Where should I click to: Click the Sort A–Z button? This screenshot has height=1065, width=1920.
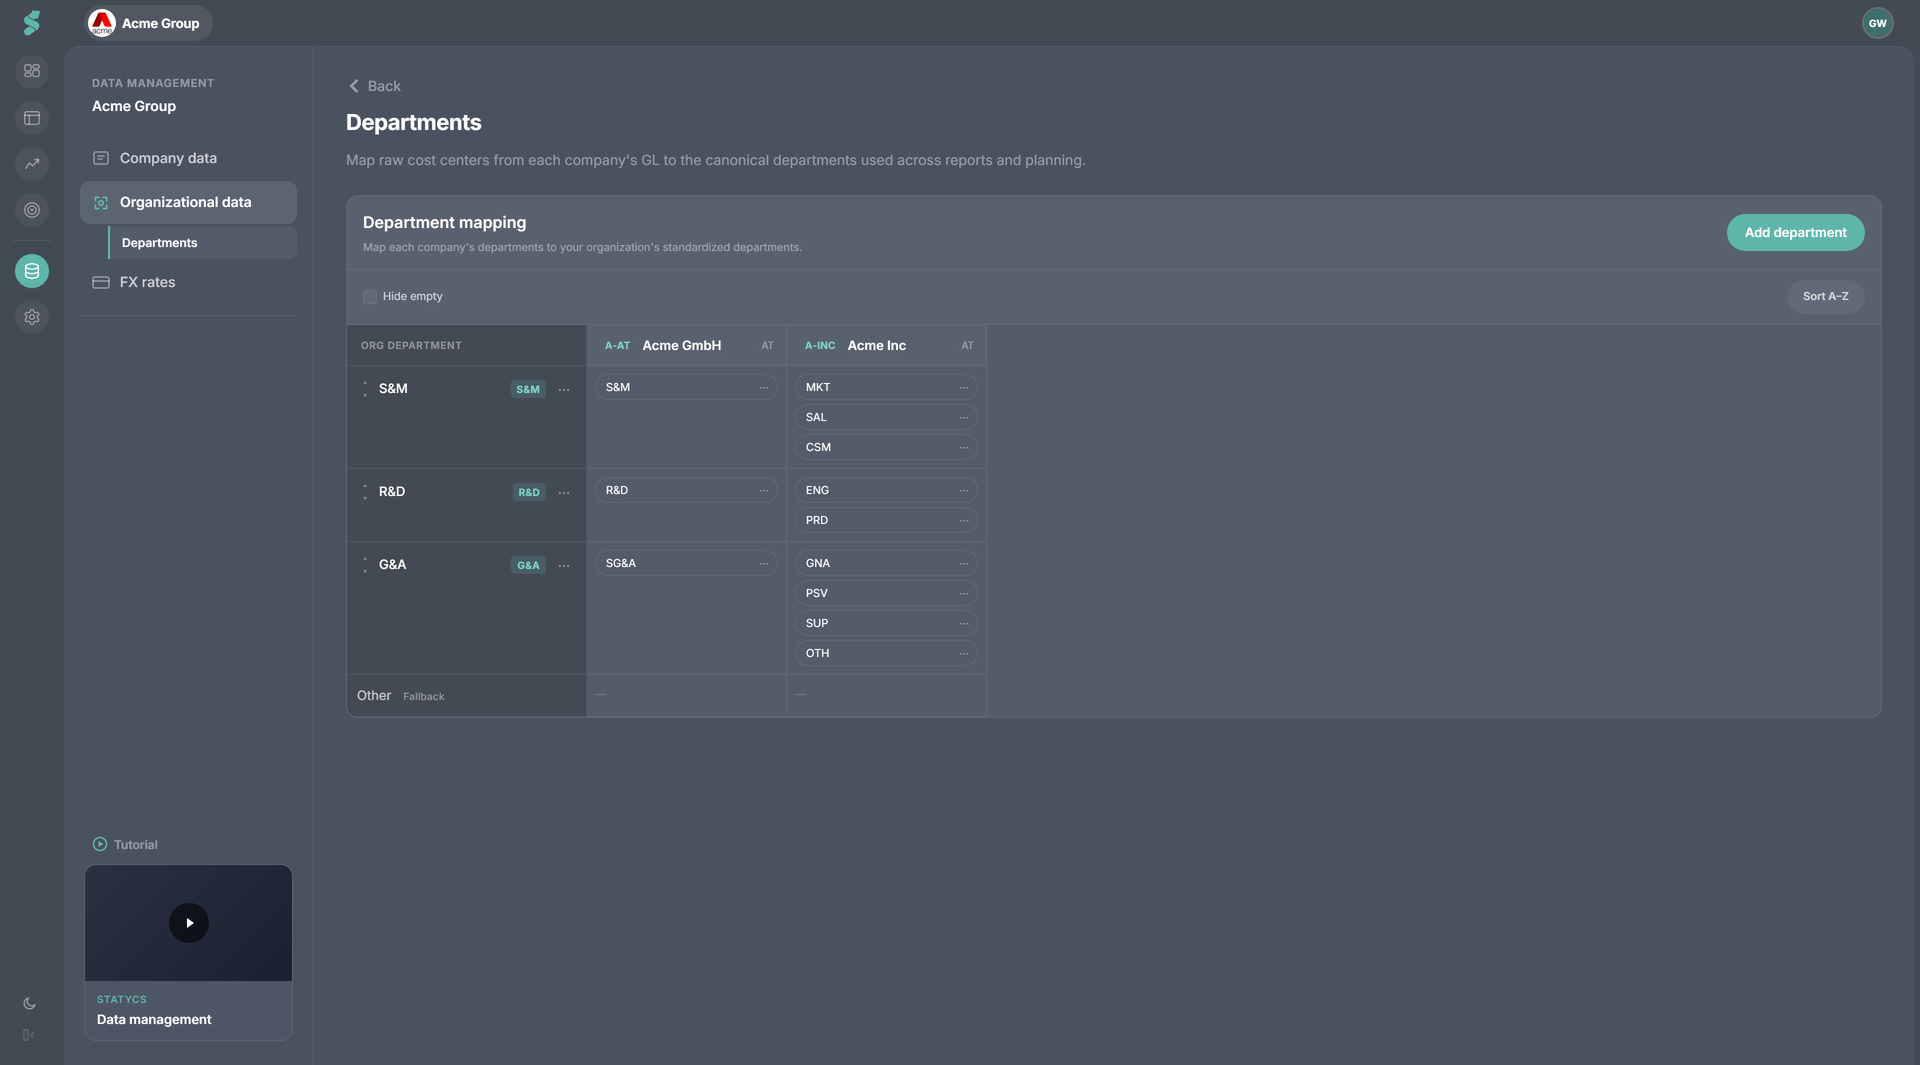point(1825,297)
